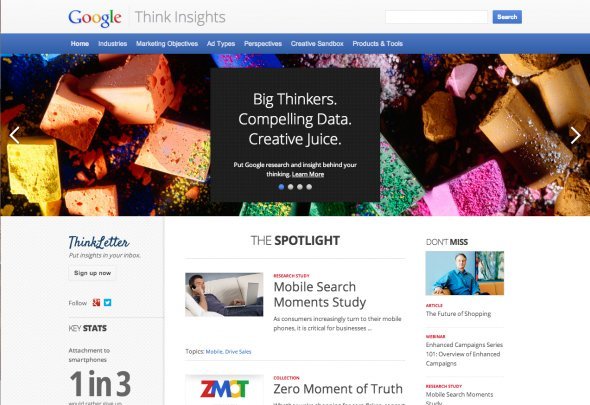Click the Drive Sales topic link
Viewport: 590px width, 405px height.
pyautogui.click(x=238, y=352)
